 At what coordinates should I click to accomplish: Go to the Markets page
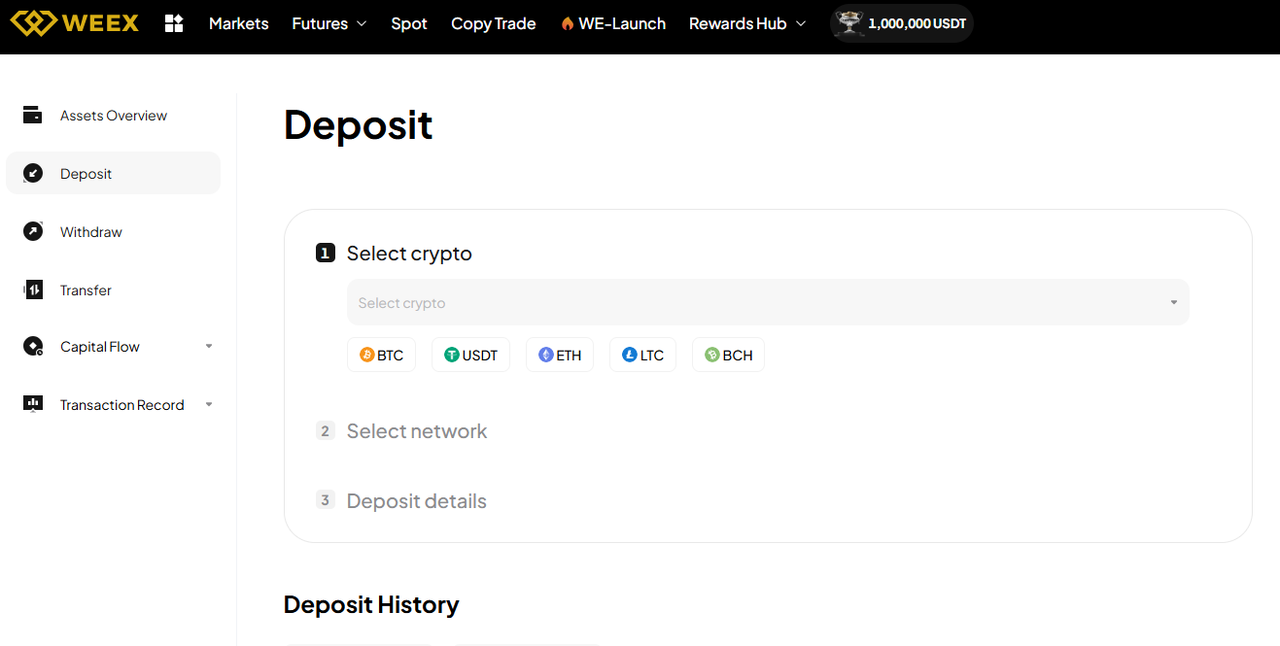pyautogui.click(x=238, y=23)
